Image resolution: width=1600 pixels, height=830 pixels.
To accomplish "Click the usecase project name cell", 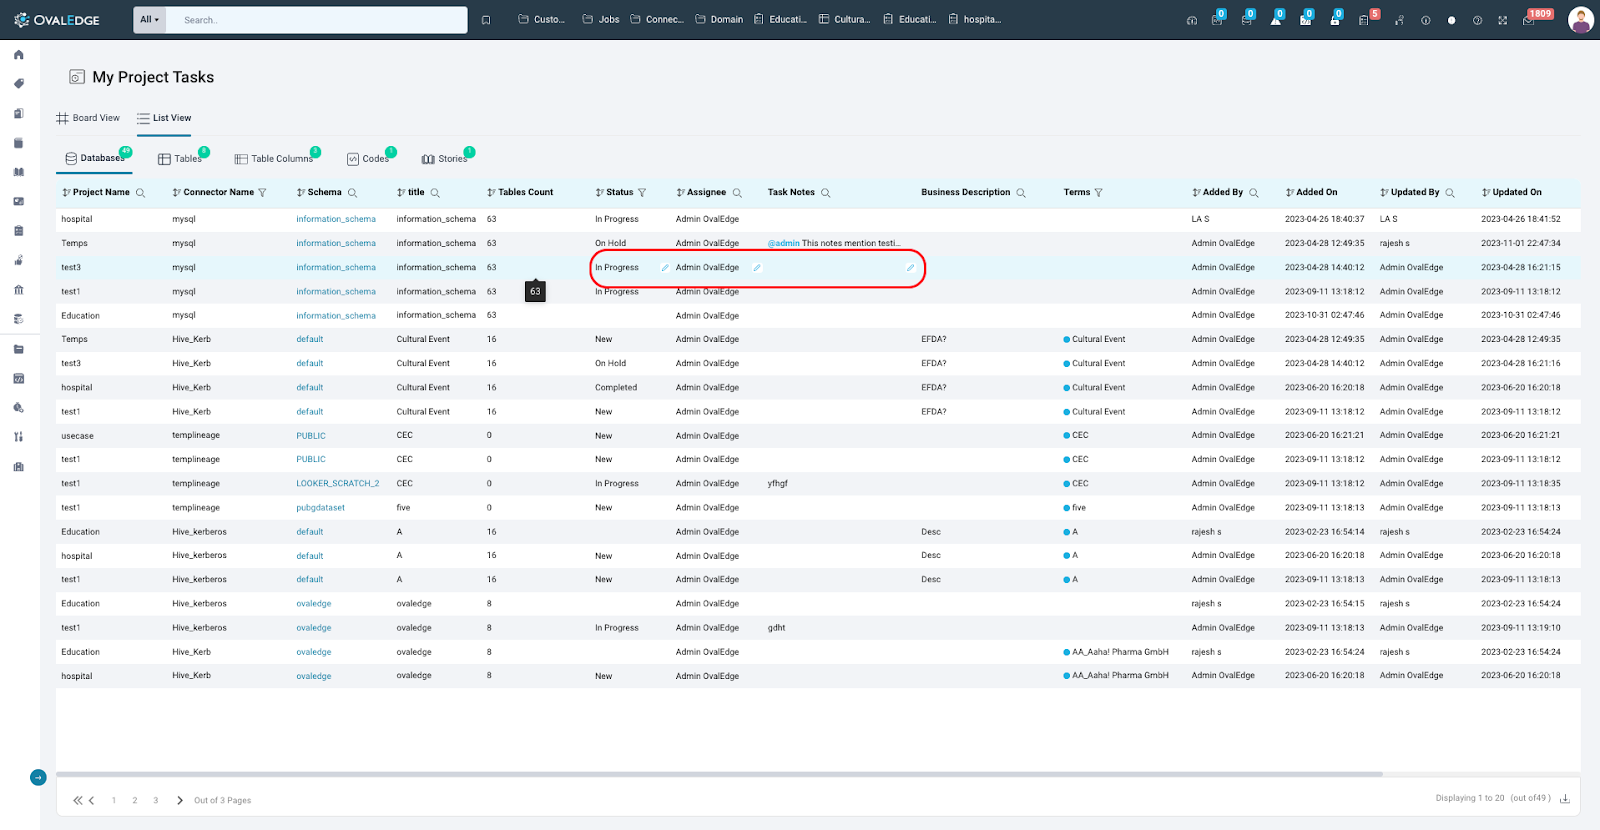I will click(77, 436).
